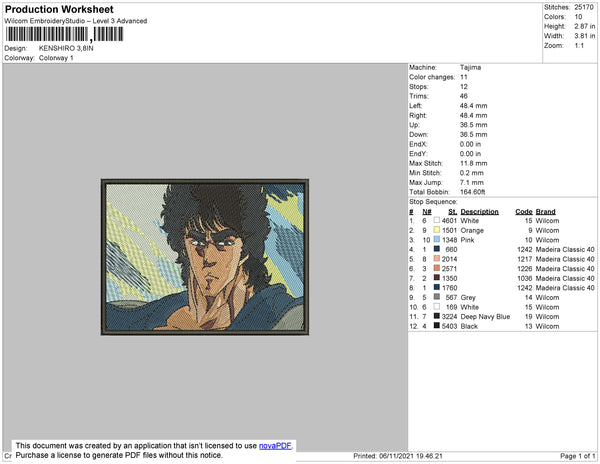This screenshot has height=464, width=600.
Task: Choose the navy swatch for thread 1760
Action: 437,288
